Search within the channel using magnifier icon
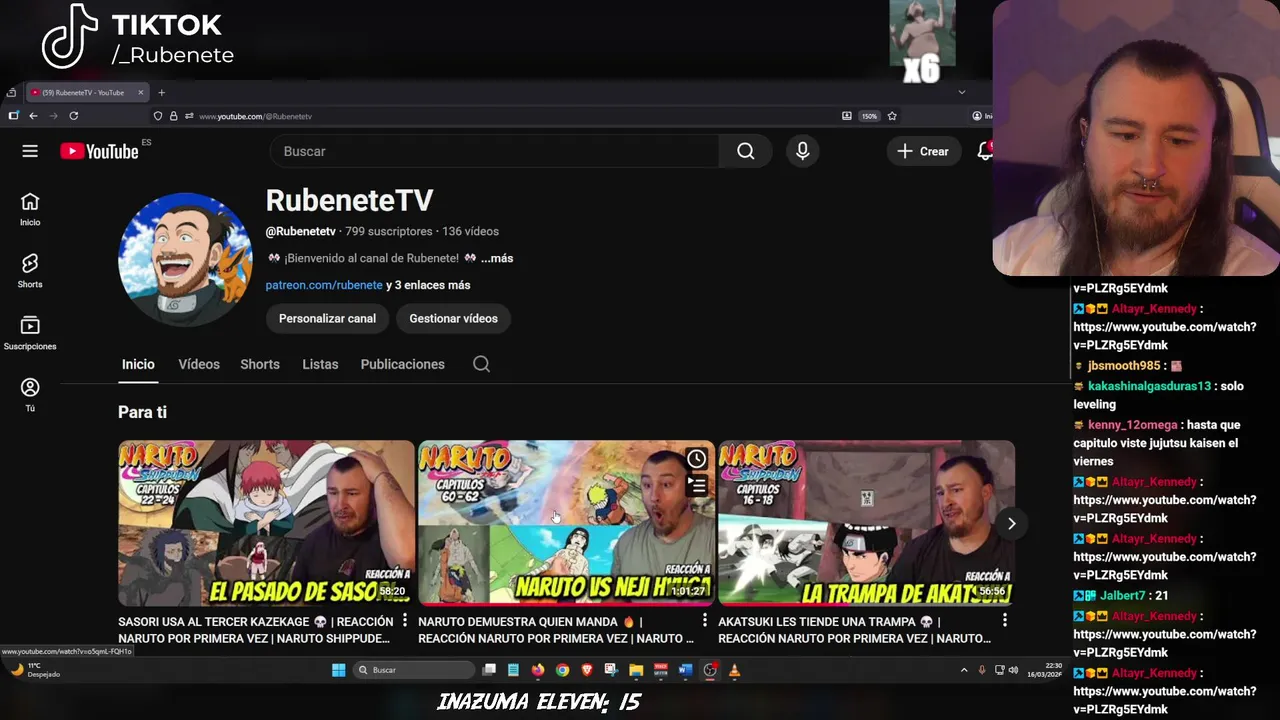The width and height of the screenshot is (1280, 720). tap(481, 364)
